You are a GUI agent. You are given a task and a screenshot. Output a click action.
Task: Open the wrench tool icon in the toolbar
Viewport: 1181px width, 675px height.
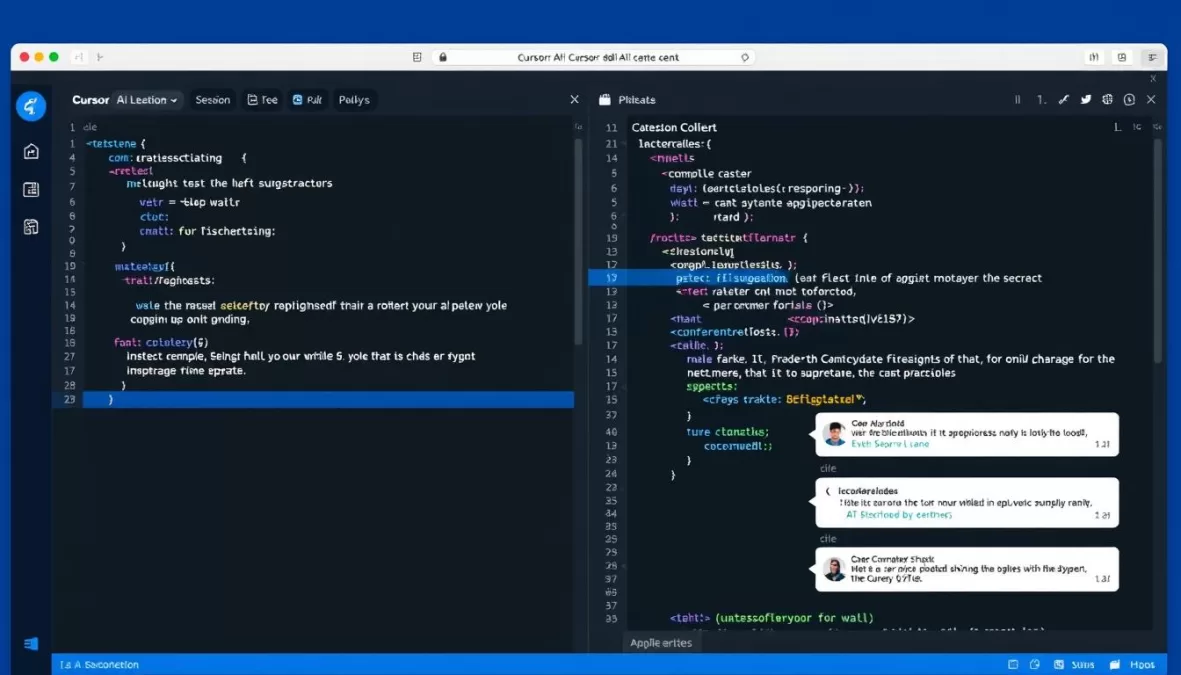[x=1065, y=99]
